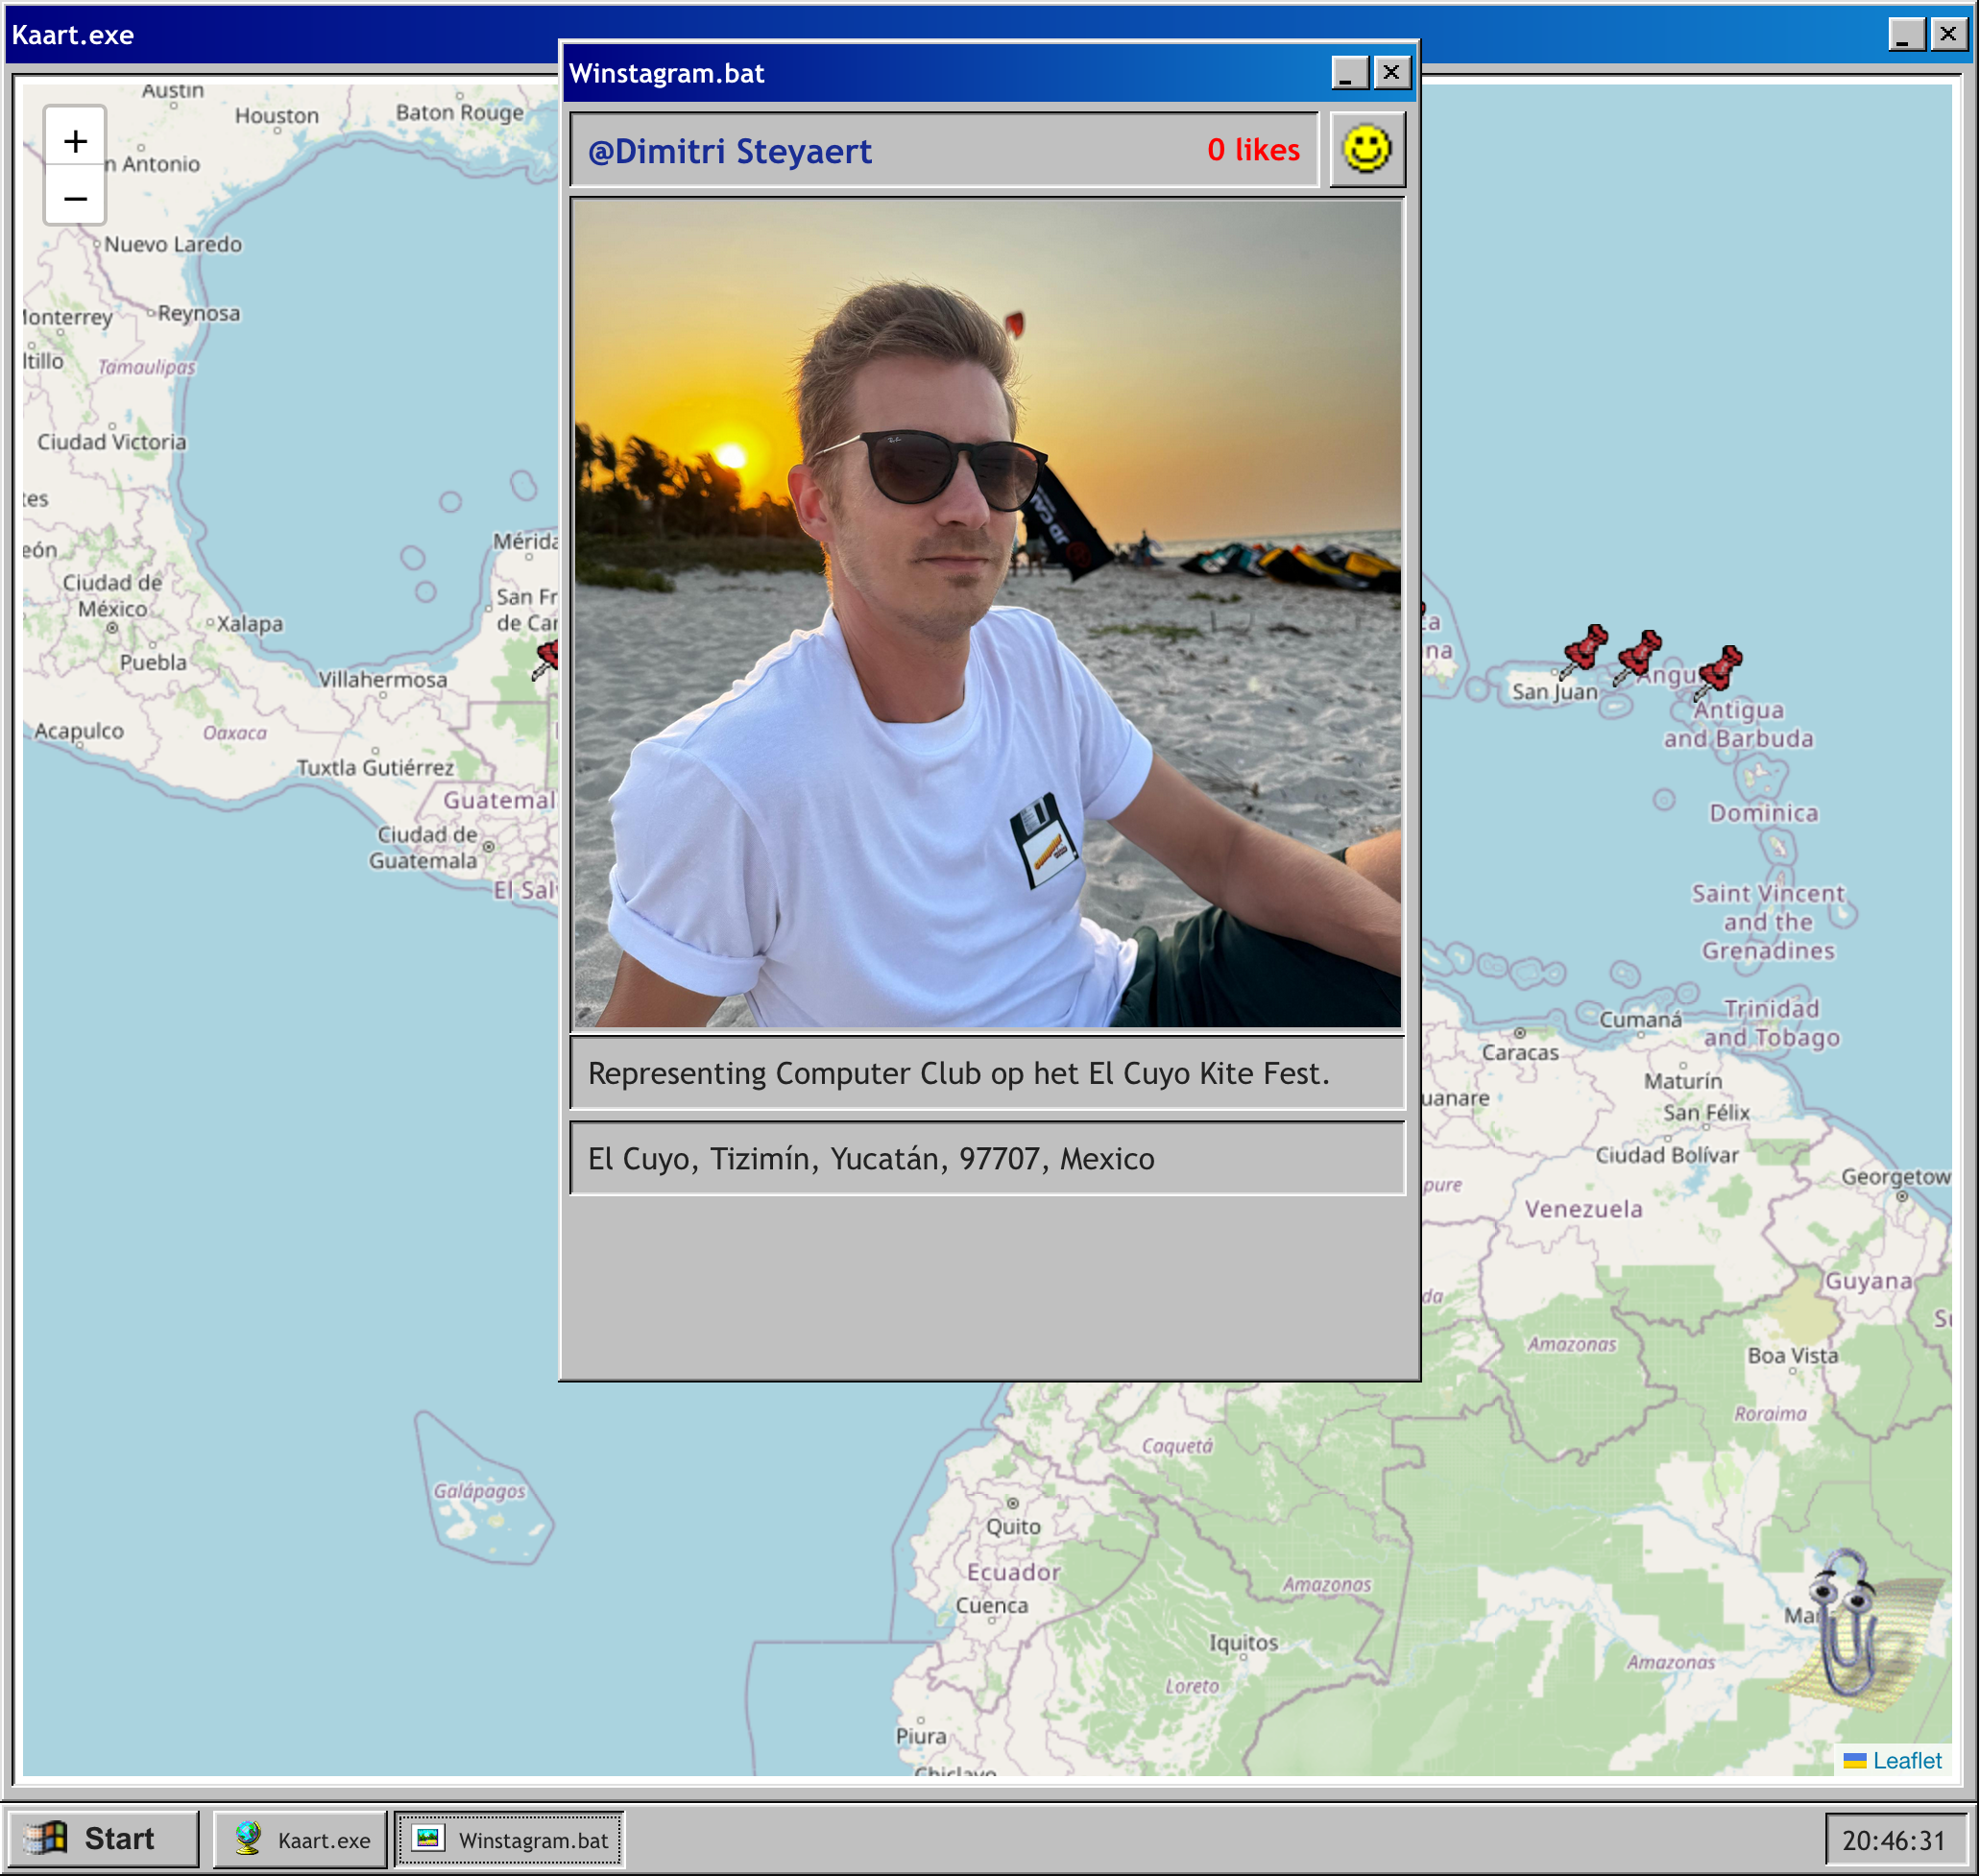This screenshot has height=1876, width=1980.
Task: Switch to the Winstagram.bat taskbar window
Action: point(510,1839)
